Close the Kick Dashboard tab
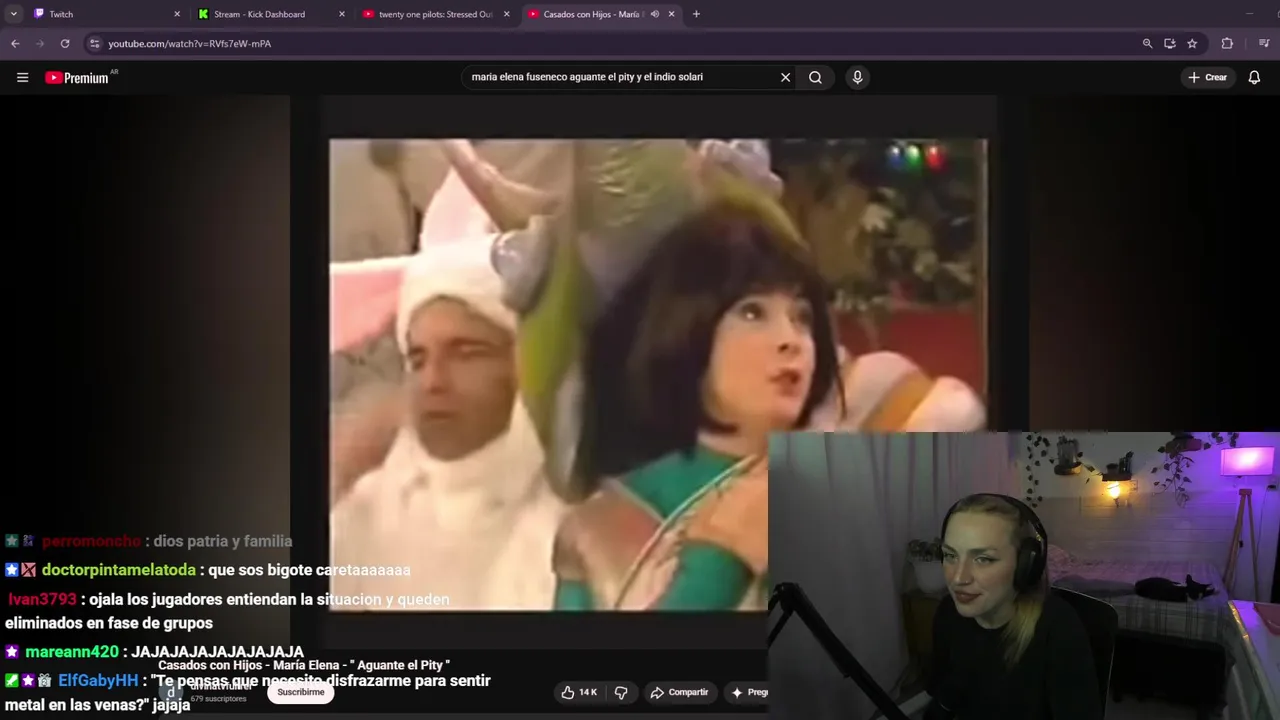Image resolution: width=1280 pixels, height=720 pixels. [342, 14]
